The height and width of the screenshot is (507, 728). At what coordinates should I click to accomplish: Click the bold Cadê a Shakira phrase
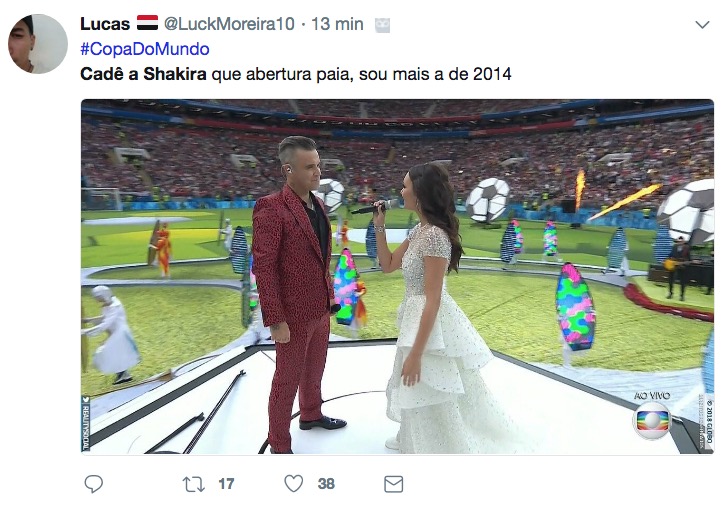143,74
